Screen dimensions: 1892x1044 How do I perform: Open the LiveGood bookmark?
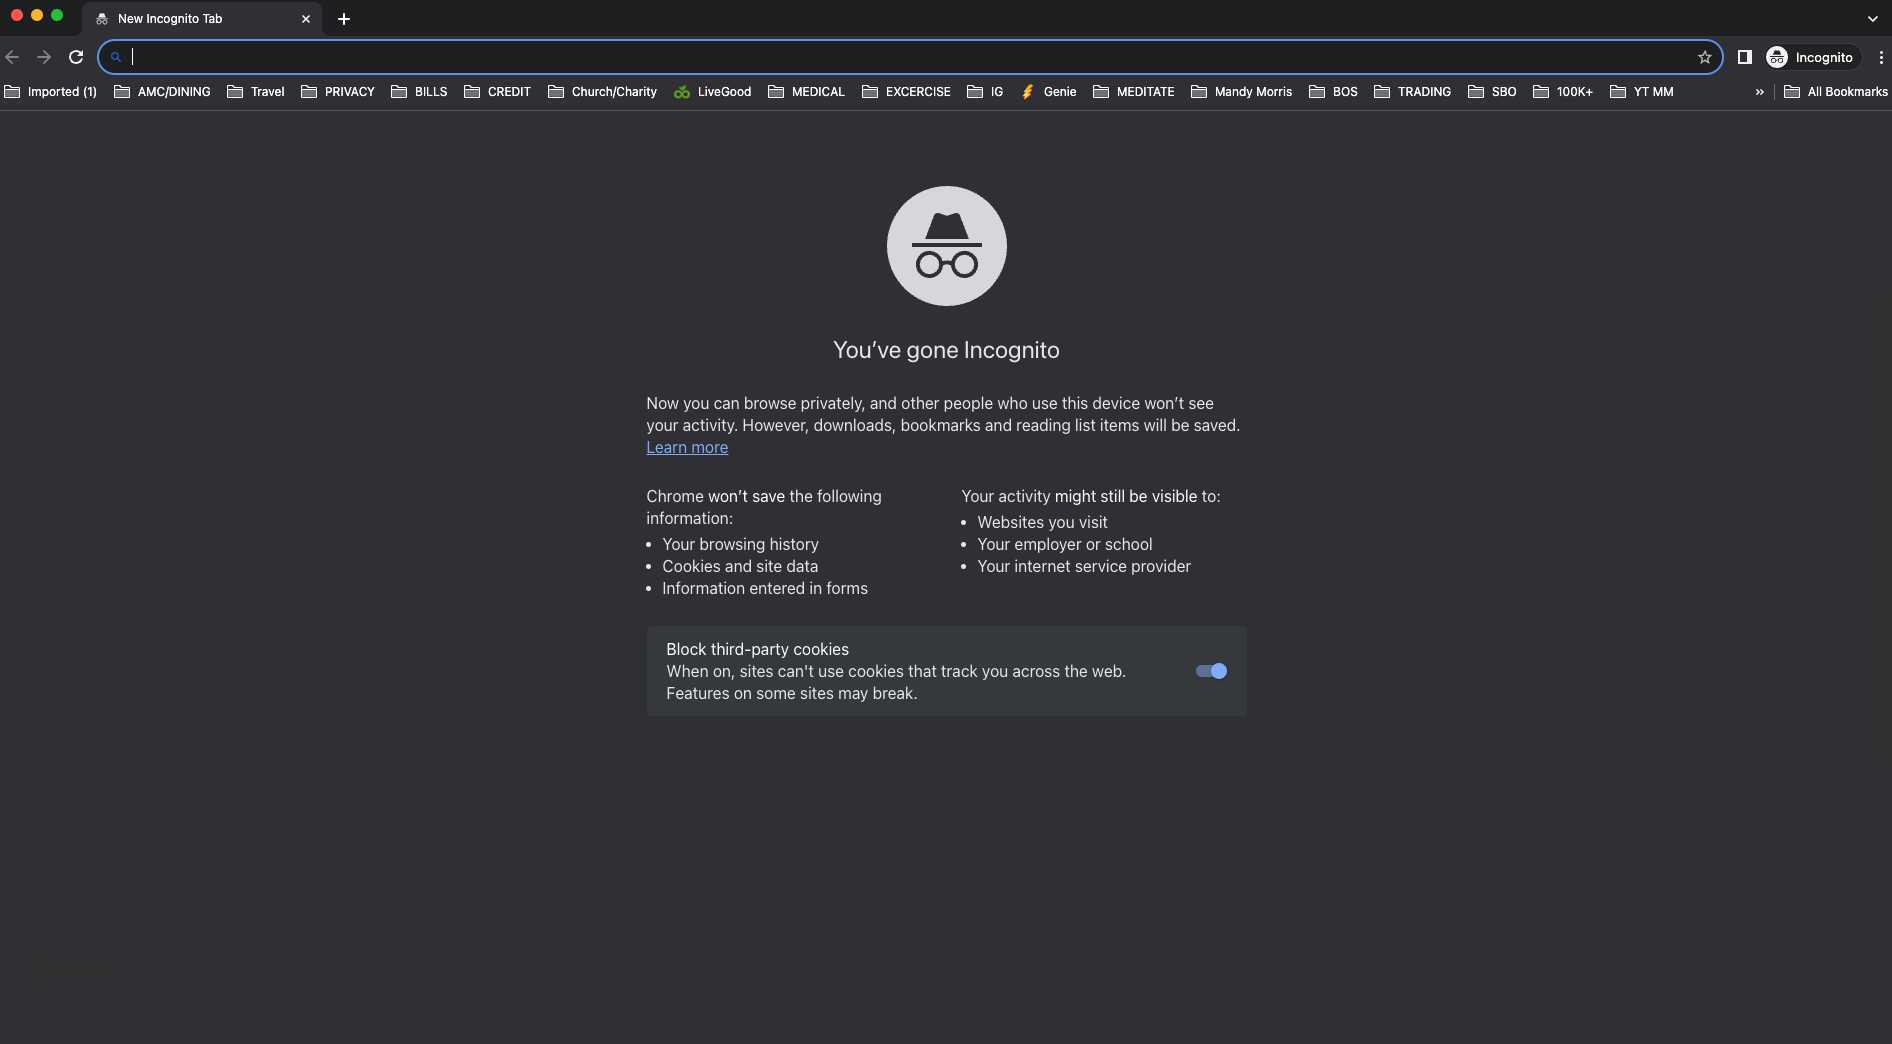(712, 92)
